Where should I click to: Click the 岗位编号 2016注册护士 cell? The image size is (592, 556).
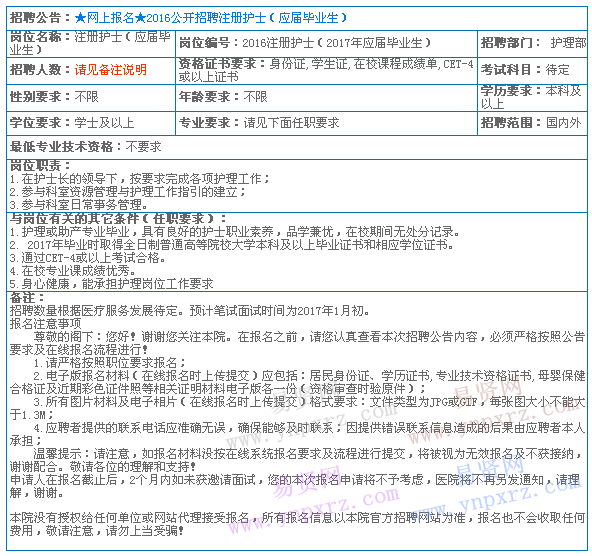point(326,43)
